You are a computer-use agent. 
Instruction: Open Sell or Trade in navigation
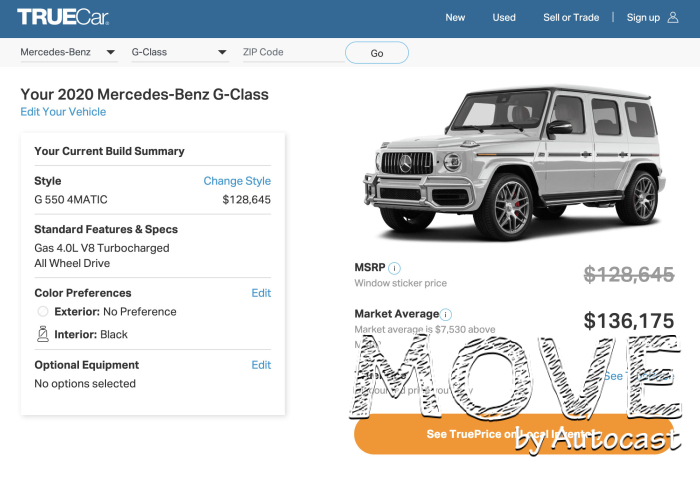[571, 17]
